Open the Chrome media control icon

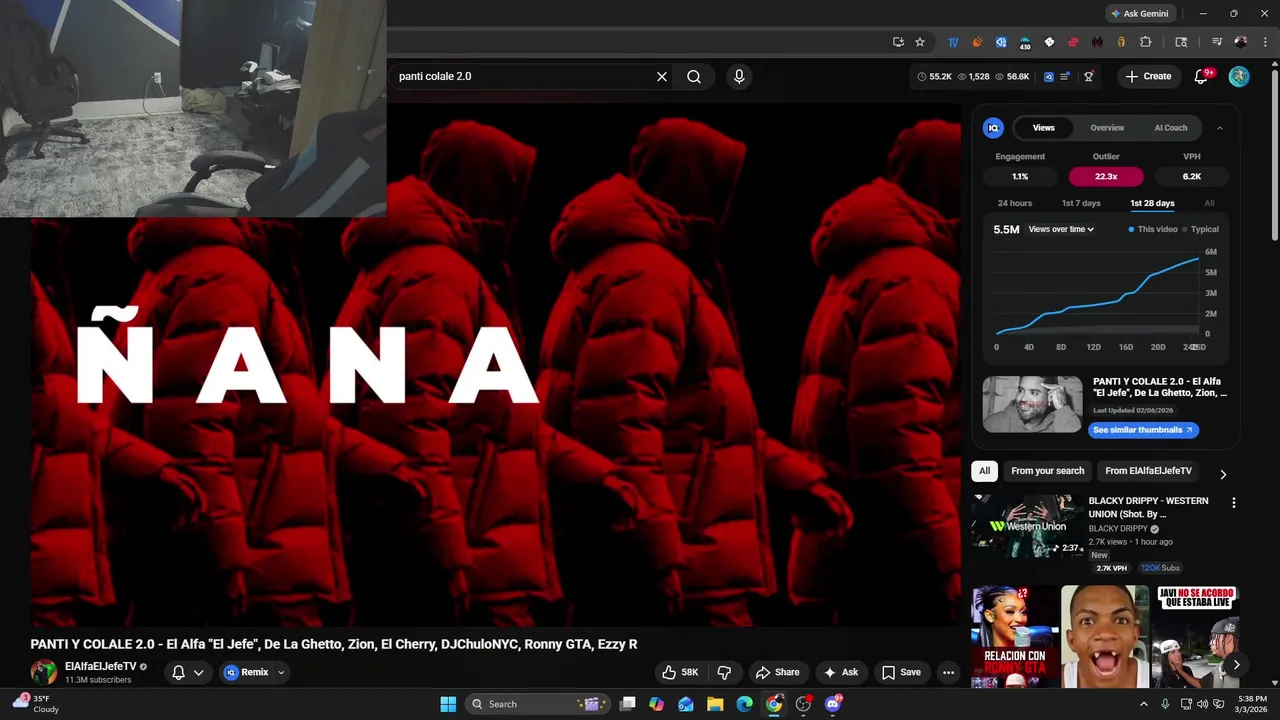click(1217, 42)
